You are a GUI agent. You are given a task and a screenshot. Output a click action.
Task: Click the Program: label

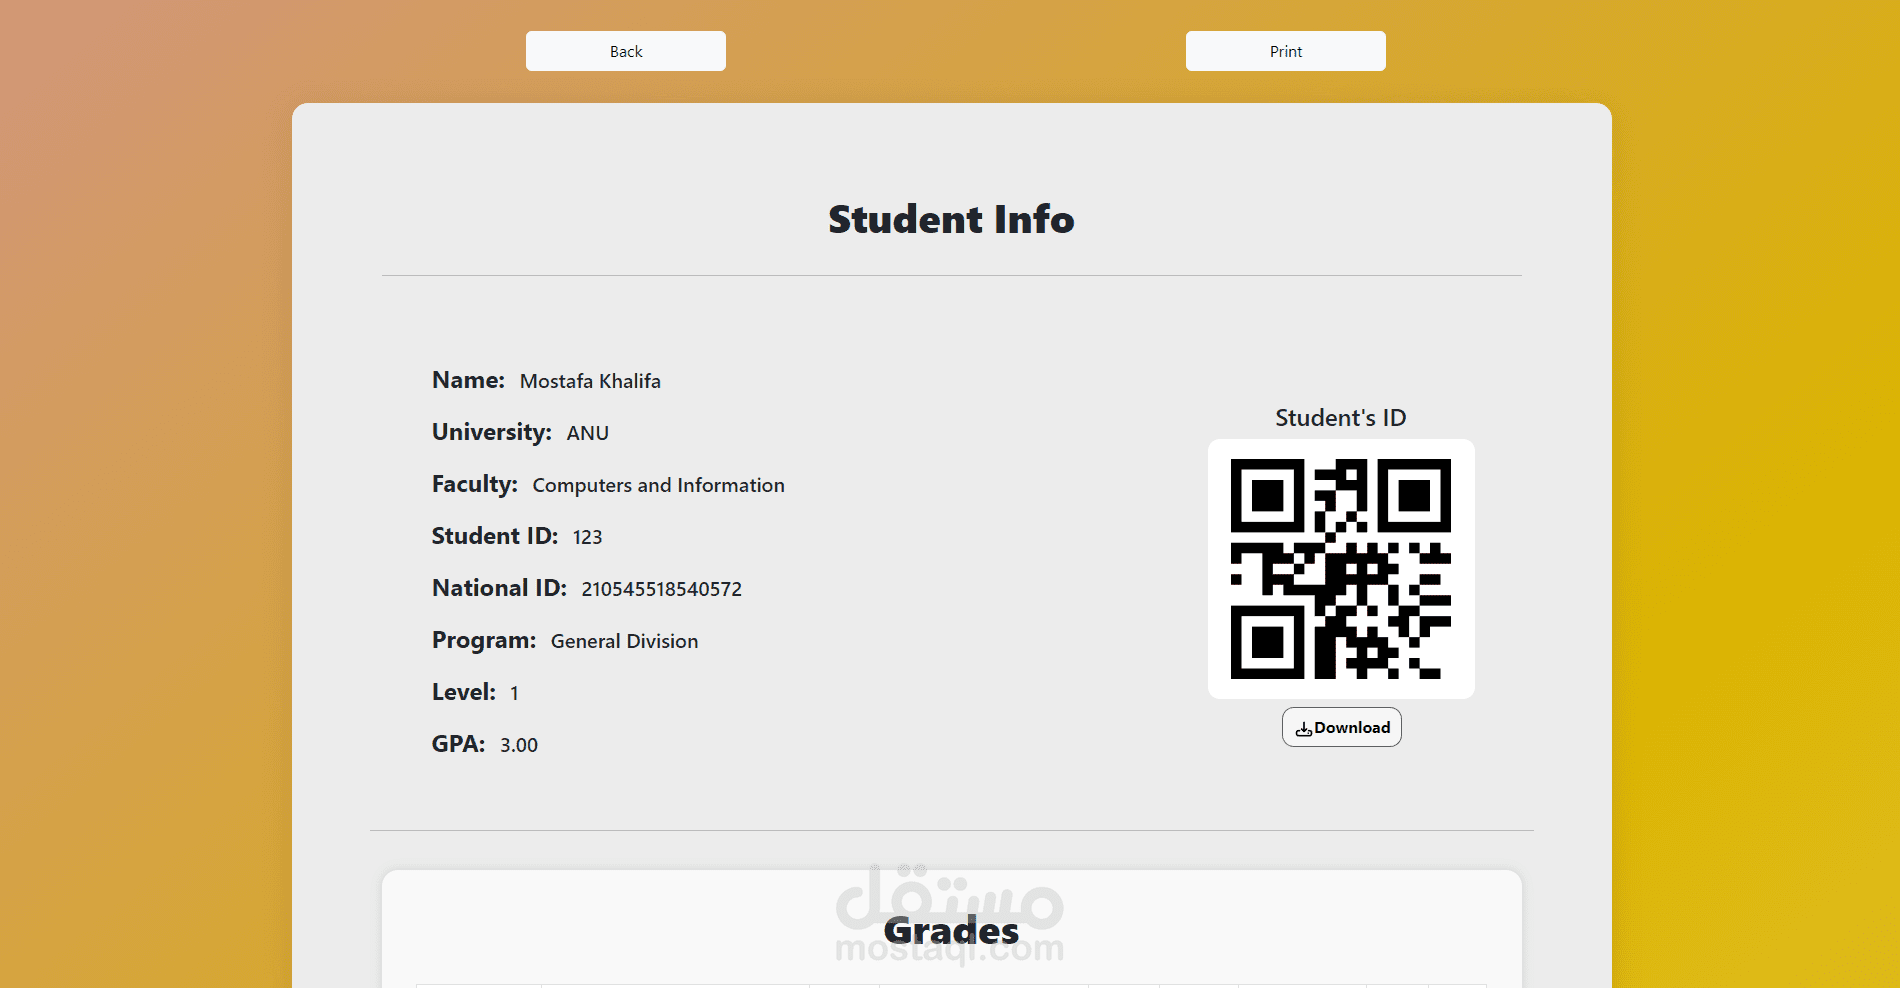click(x=484, y=640)
